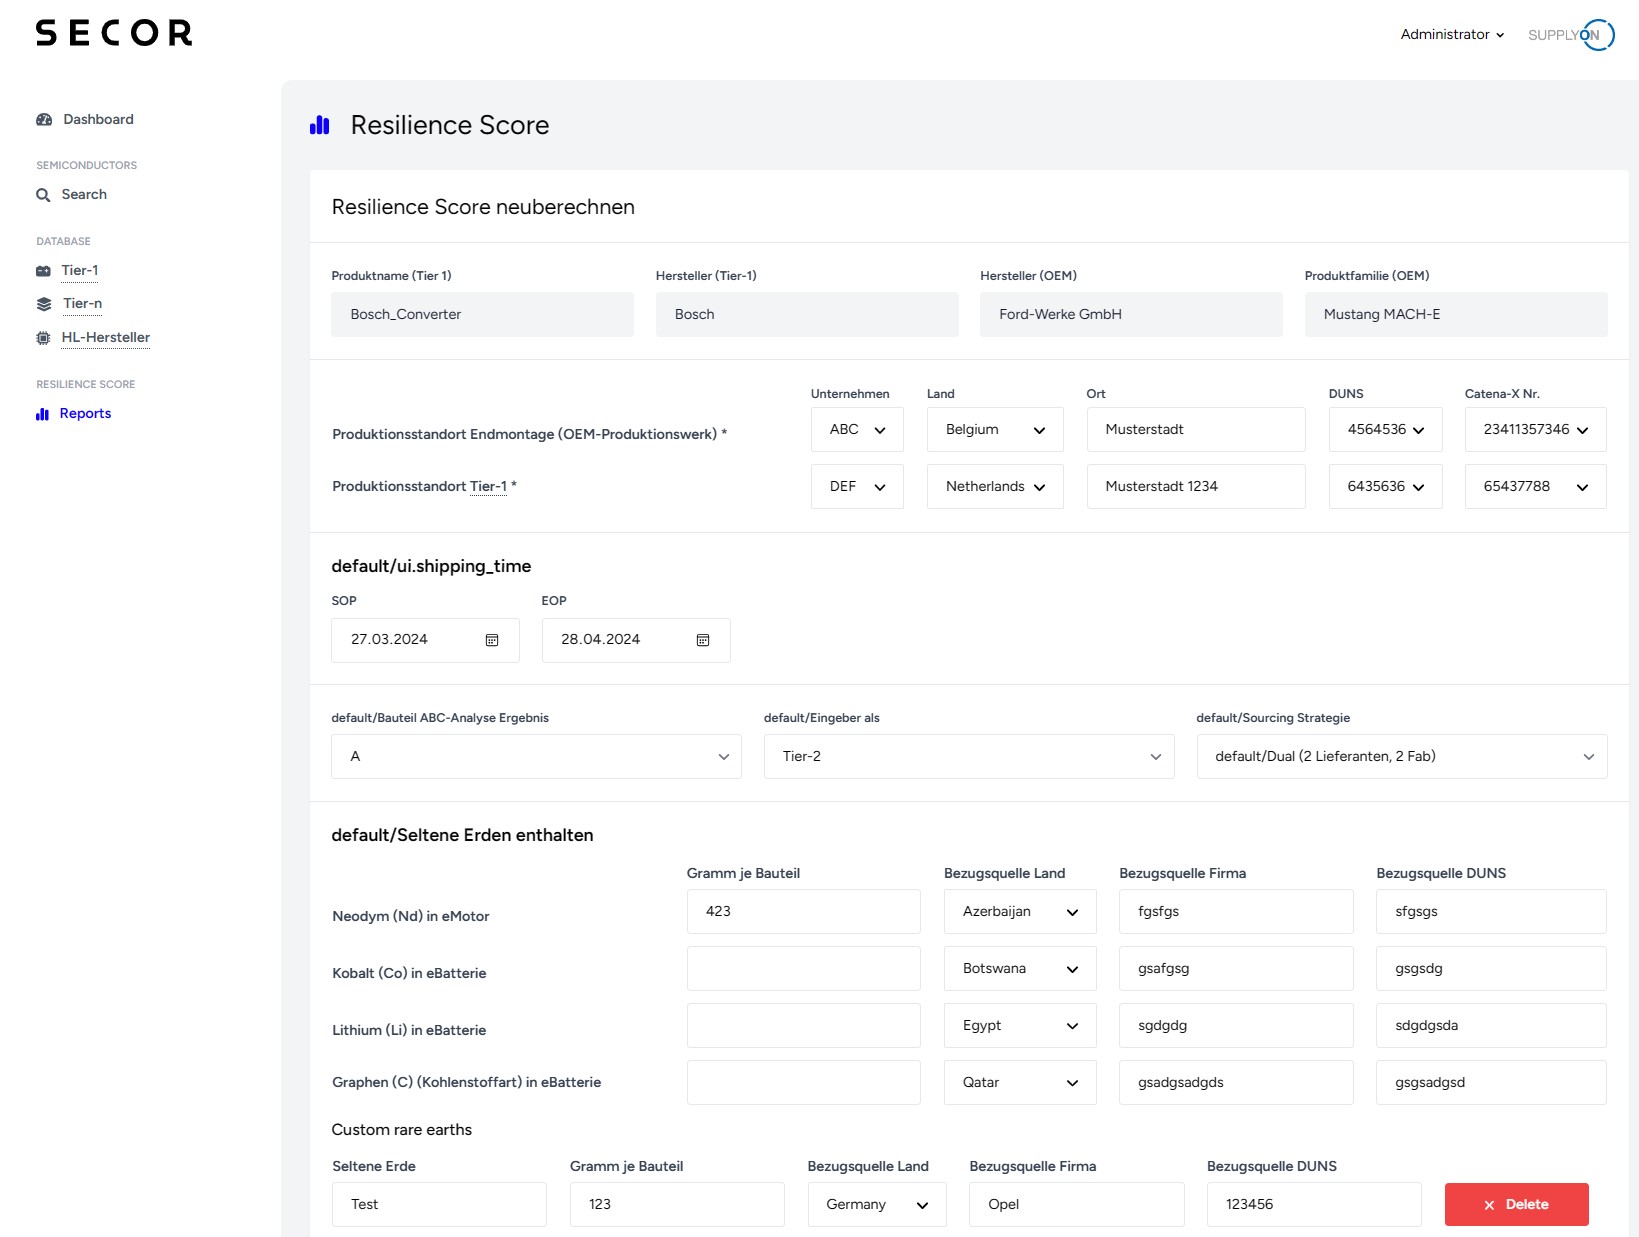Click the SupplyOn logo

point(1571,35)
